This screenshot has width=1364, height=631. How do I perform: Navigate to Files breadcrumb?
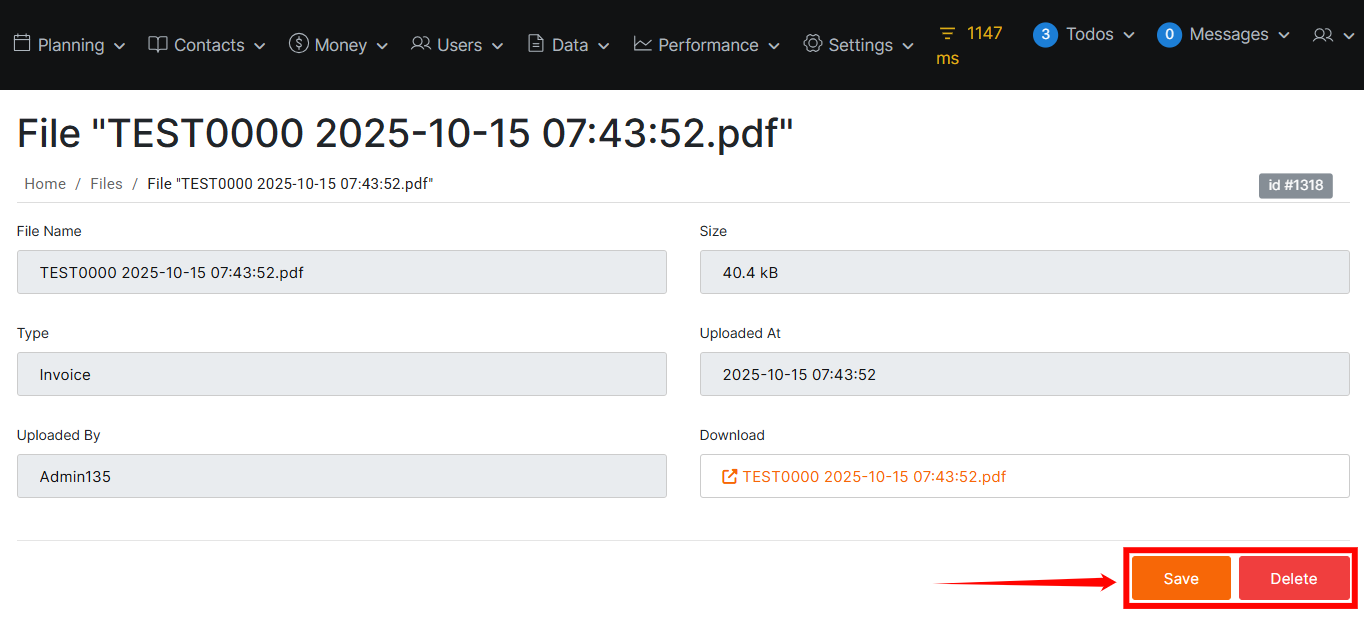tap(106, 184)
